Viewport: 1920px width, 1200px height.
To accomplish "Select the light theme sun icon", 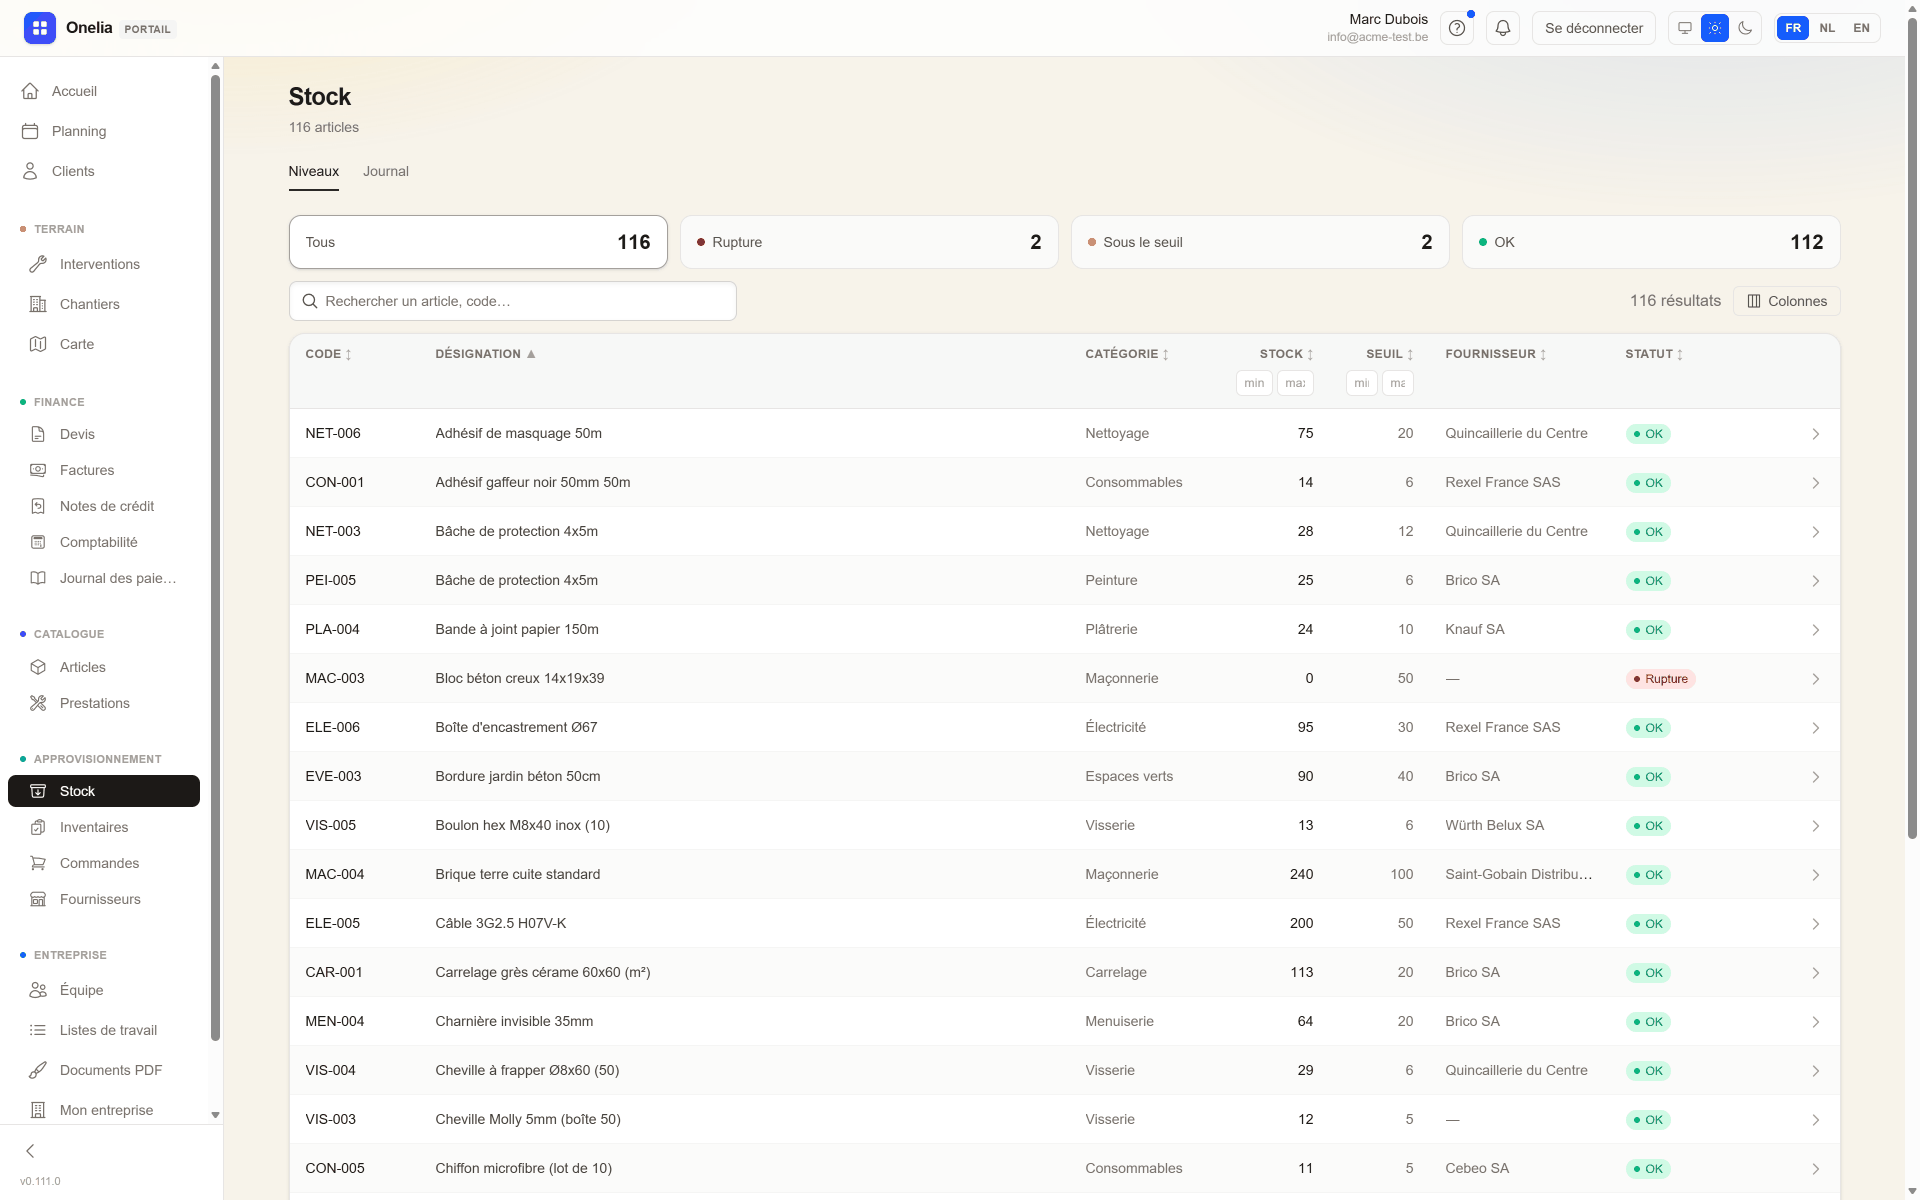I will click(1715, 28).
